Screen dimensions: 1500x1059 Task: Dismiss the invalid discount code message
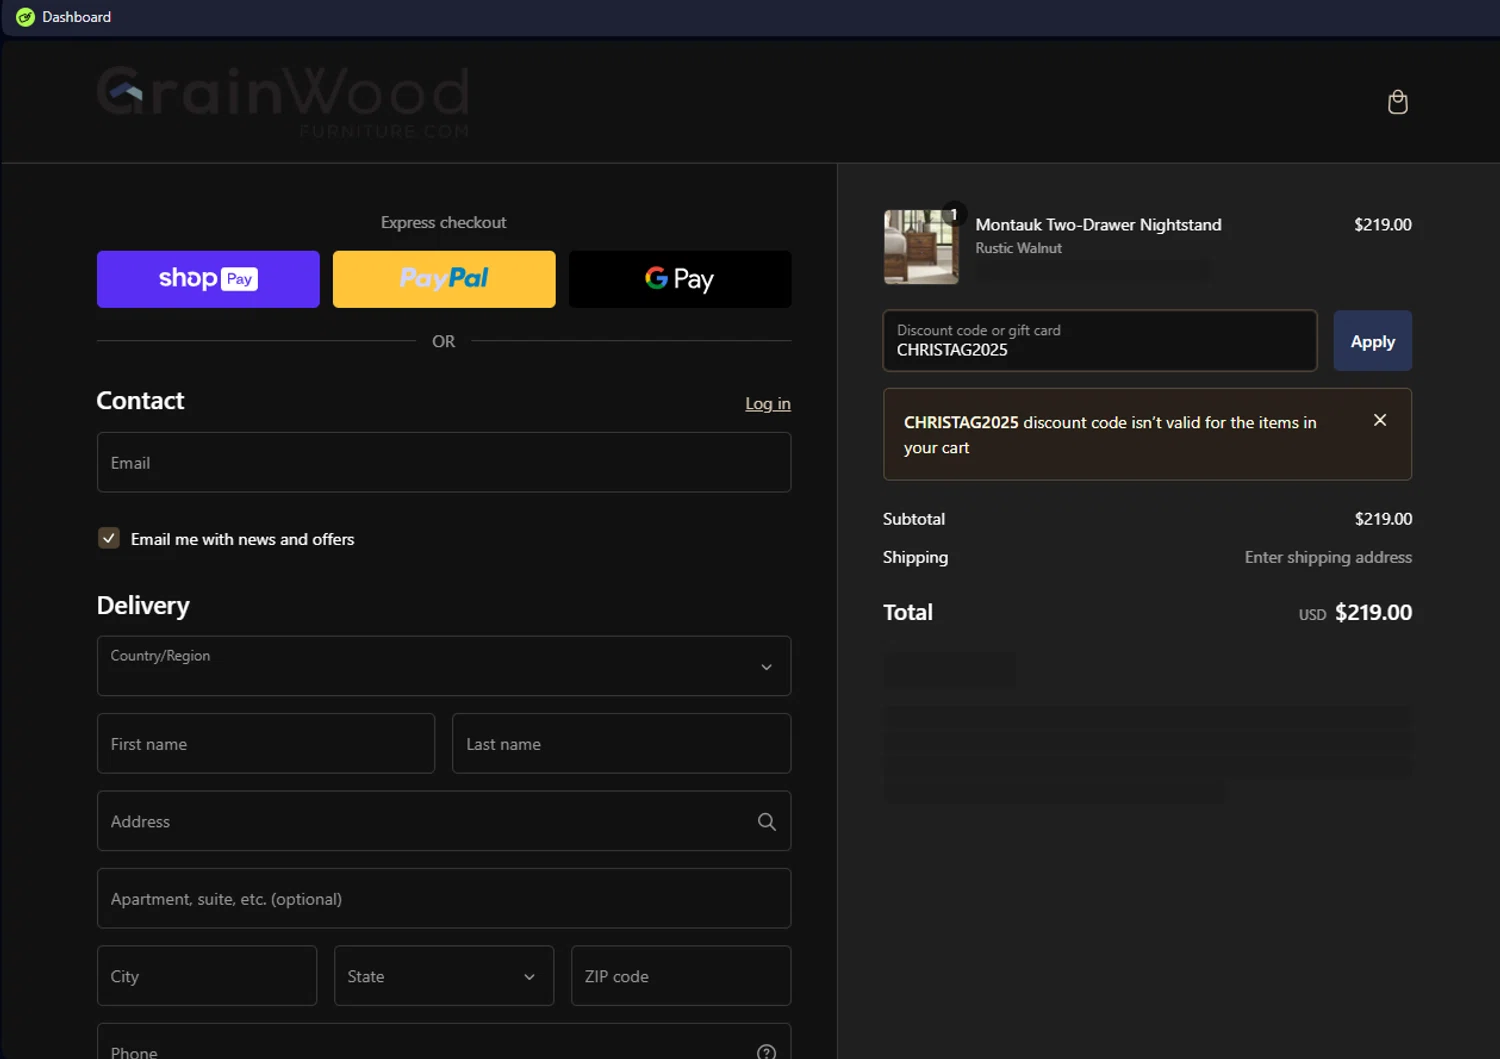pos(1380,420)
